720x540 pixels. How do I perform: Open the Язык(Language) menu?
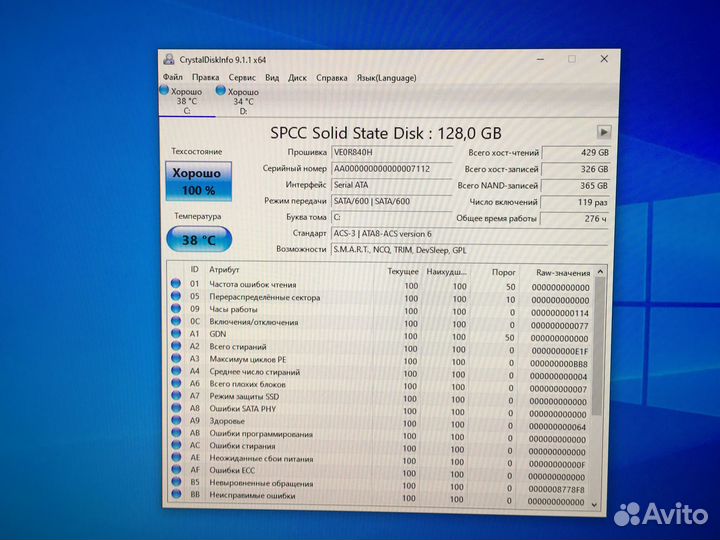[386, 77]
